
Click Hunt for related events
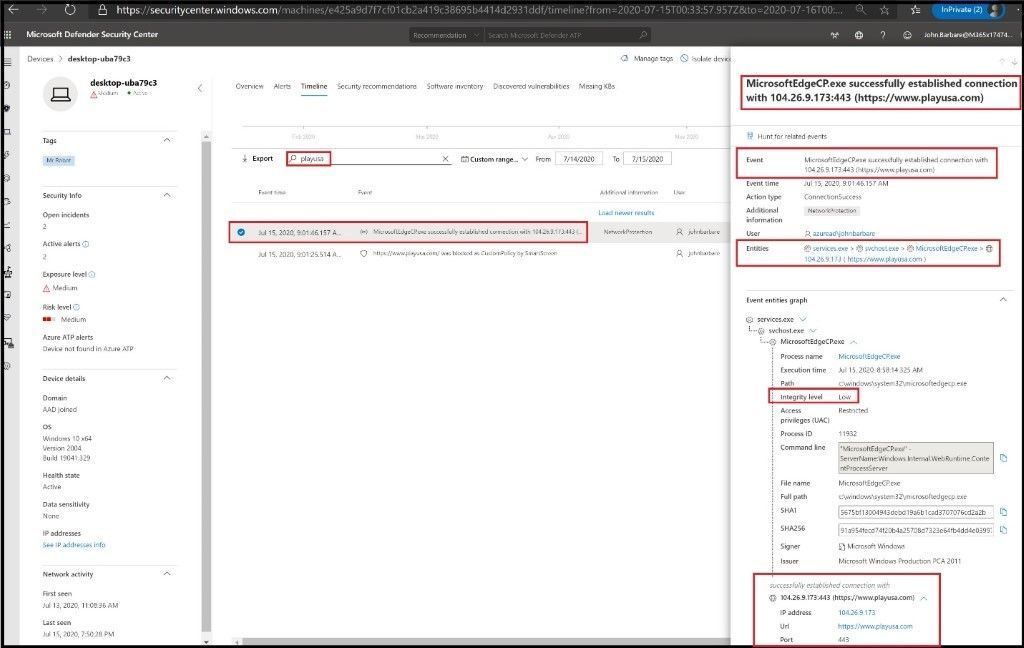[x=786, y=137]
